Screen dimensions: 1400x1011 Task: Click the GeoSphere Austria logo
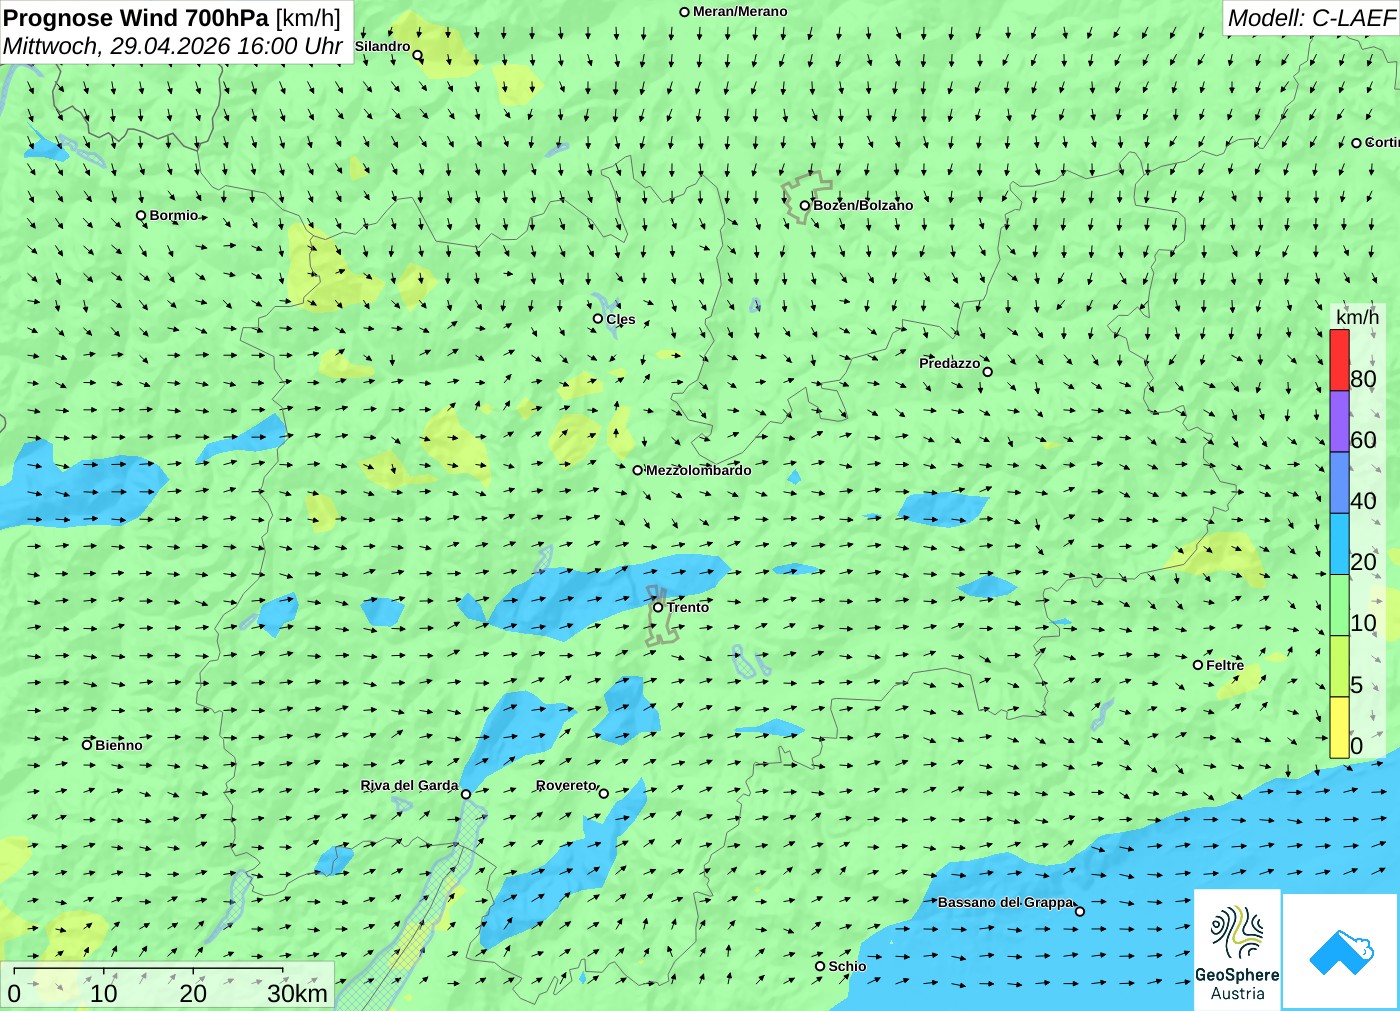(1237, 949)
